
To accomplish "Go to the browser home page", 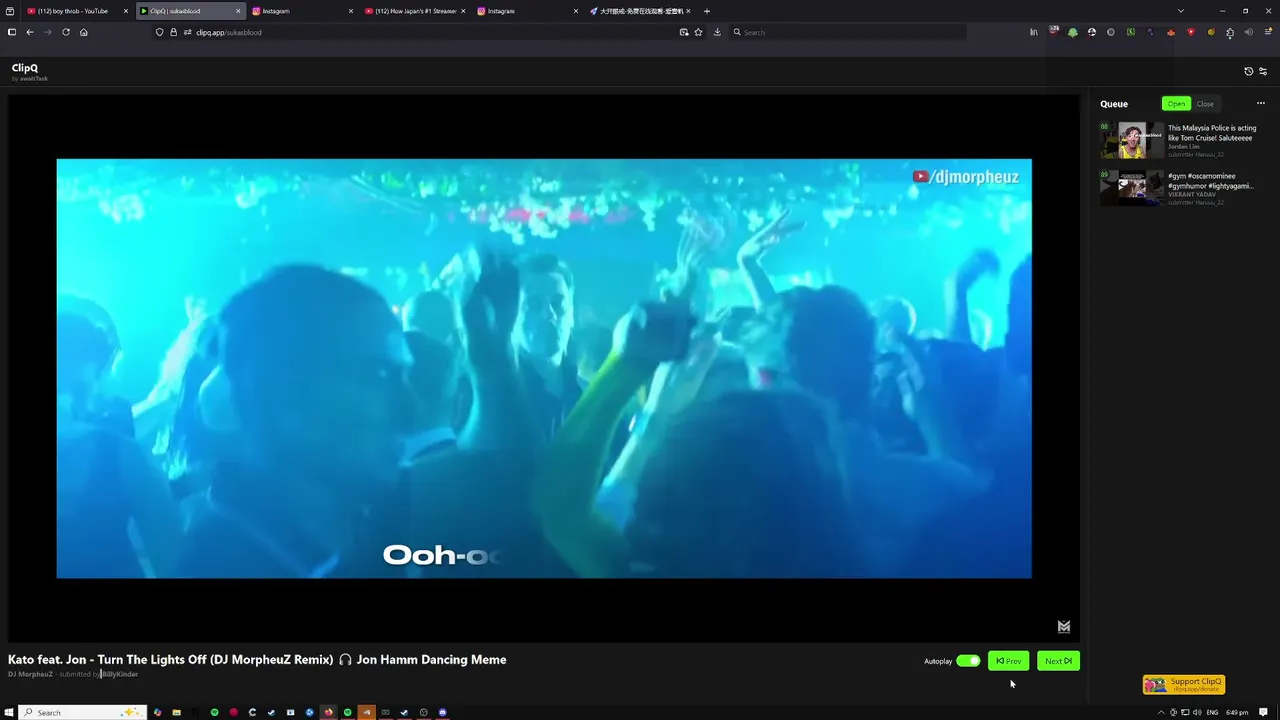I will [x=84, y=32].
